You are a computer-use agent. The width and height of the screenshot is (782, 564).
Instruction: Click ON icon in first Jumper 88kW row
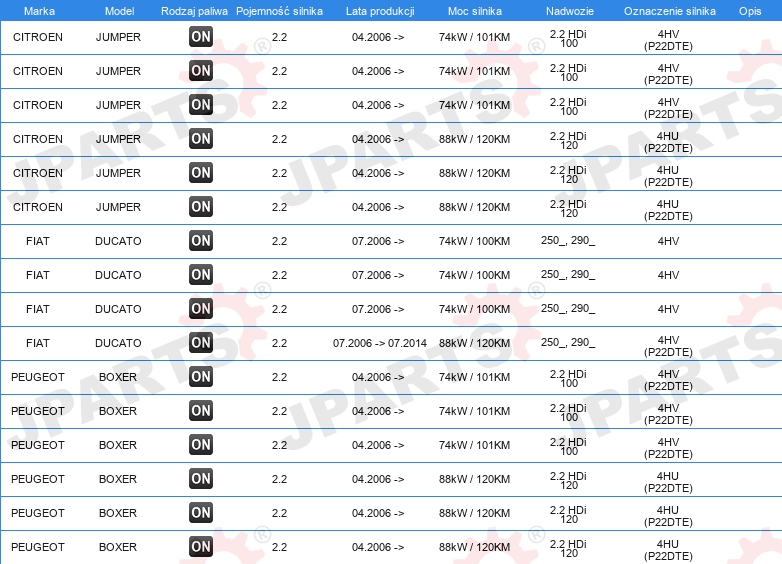pyautogui.click(x=201, y=139)
